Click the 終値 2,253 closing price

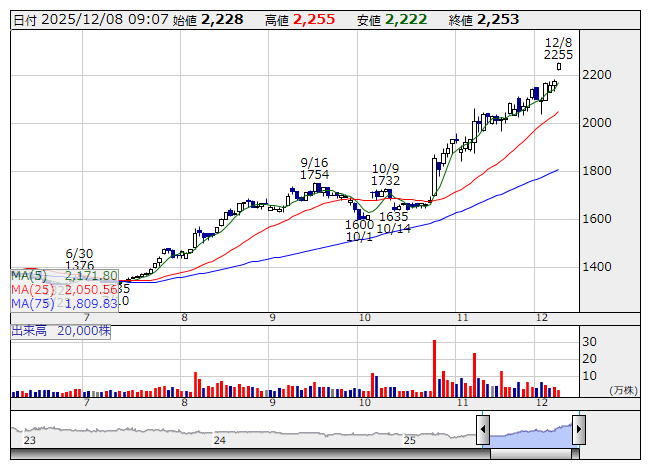click(x=484, y=20)
